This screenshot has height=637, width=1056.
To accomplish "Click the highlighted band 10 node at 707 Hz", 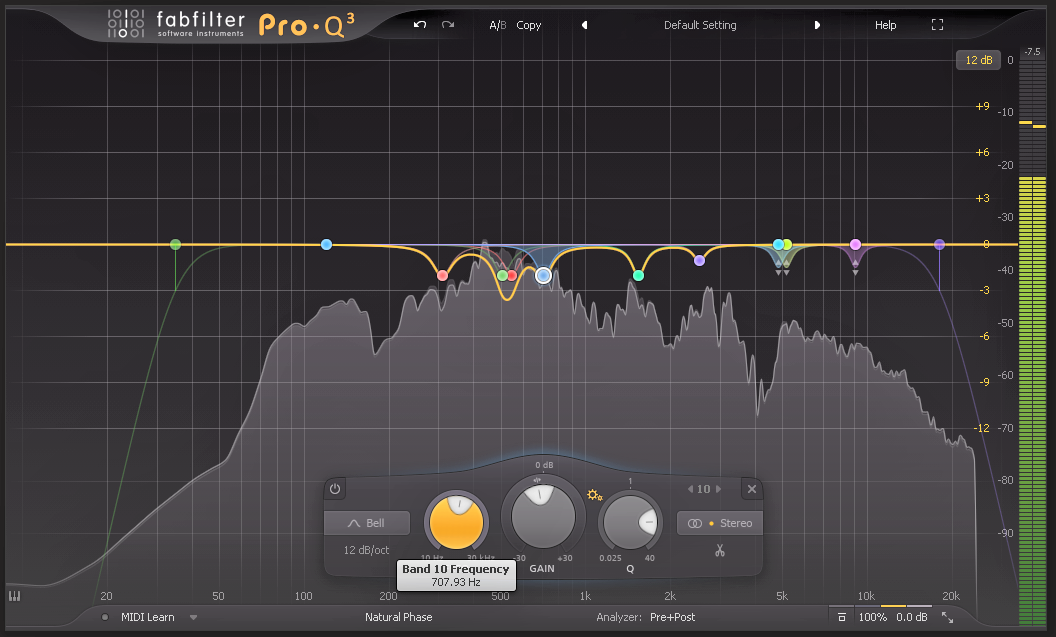I will (543, 275).
